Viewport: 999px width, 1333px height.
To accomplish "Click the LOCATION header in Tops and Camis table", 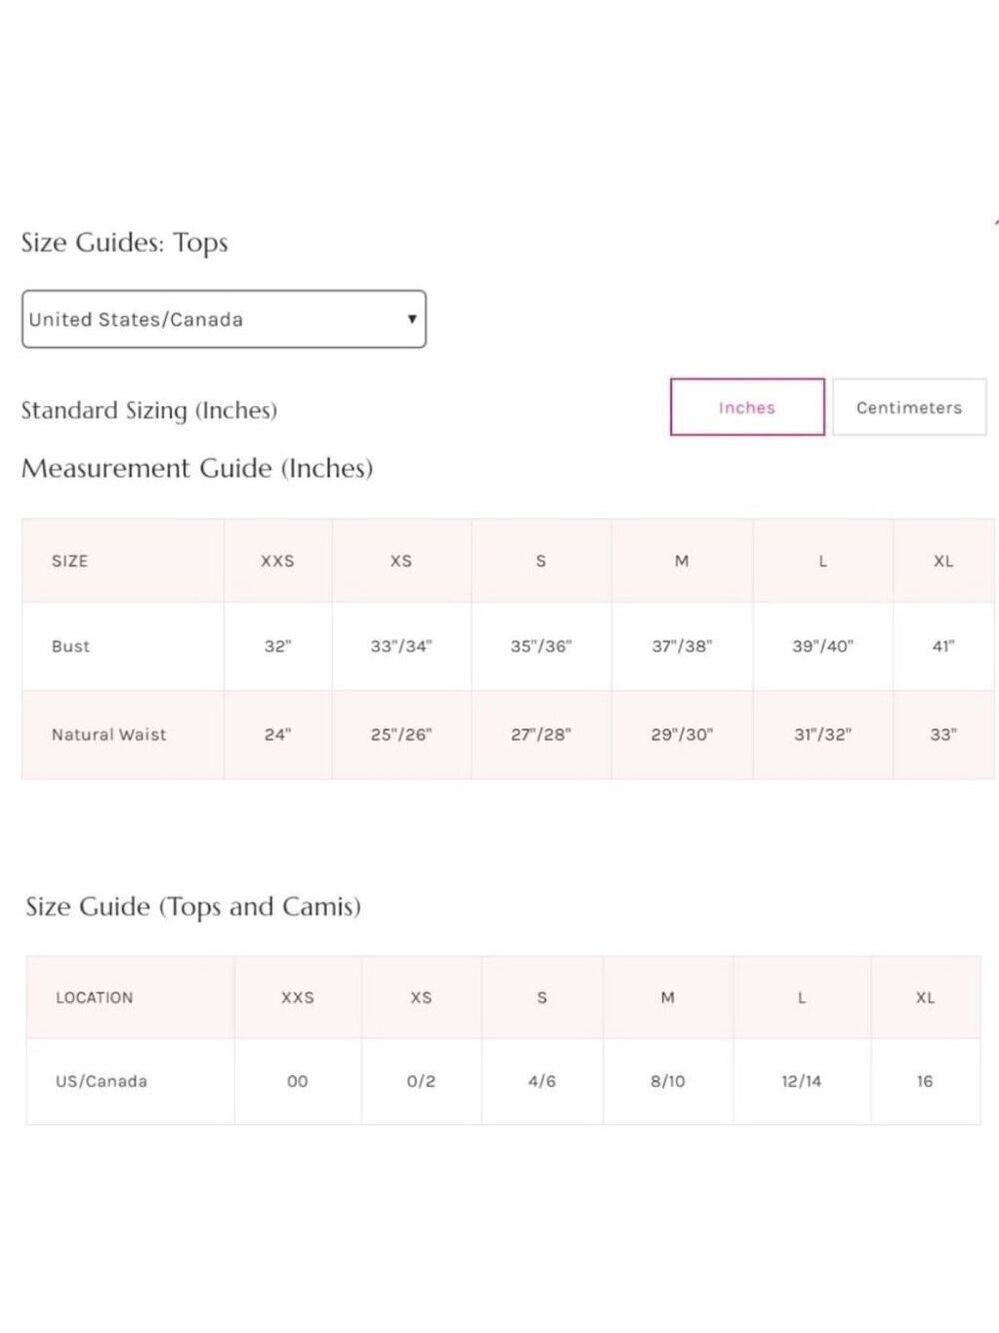I will click(x=94, y=997).
